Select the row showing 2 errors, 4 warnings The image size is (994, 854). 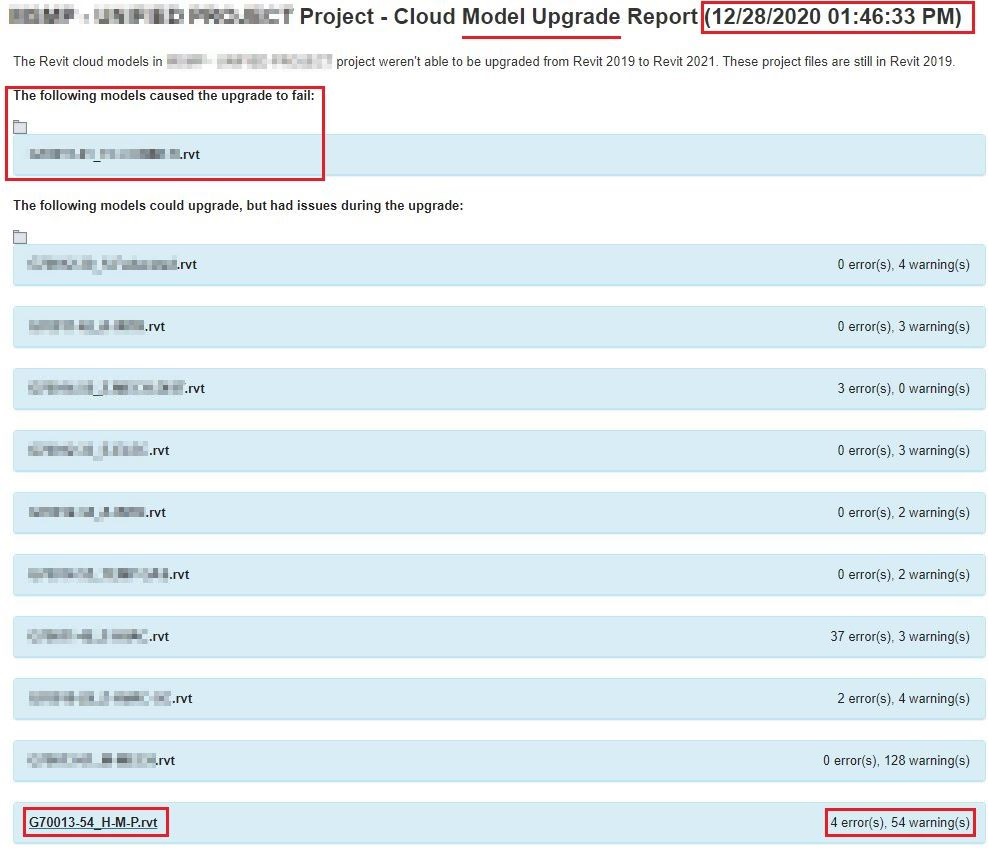pos(497,698)
